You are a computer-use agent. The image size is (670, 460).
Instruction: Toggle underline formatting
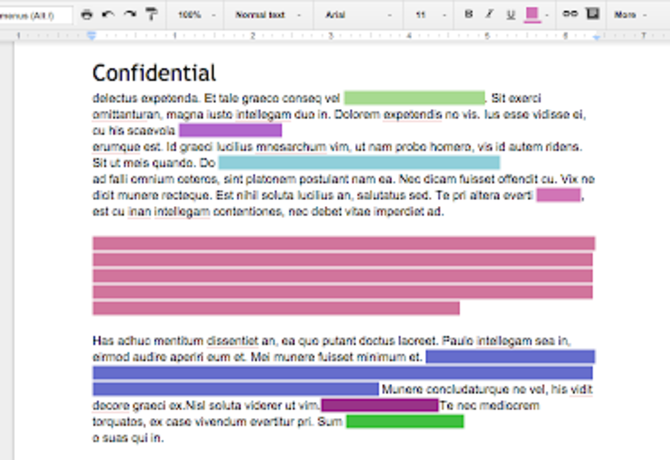[x=511, y=15]
